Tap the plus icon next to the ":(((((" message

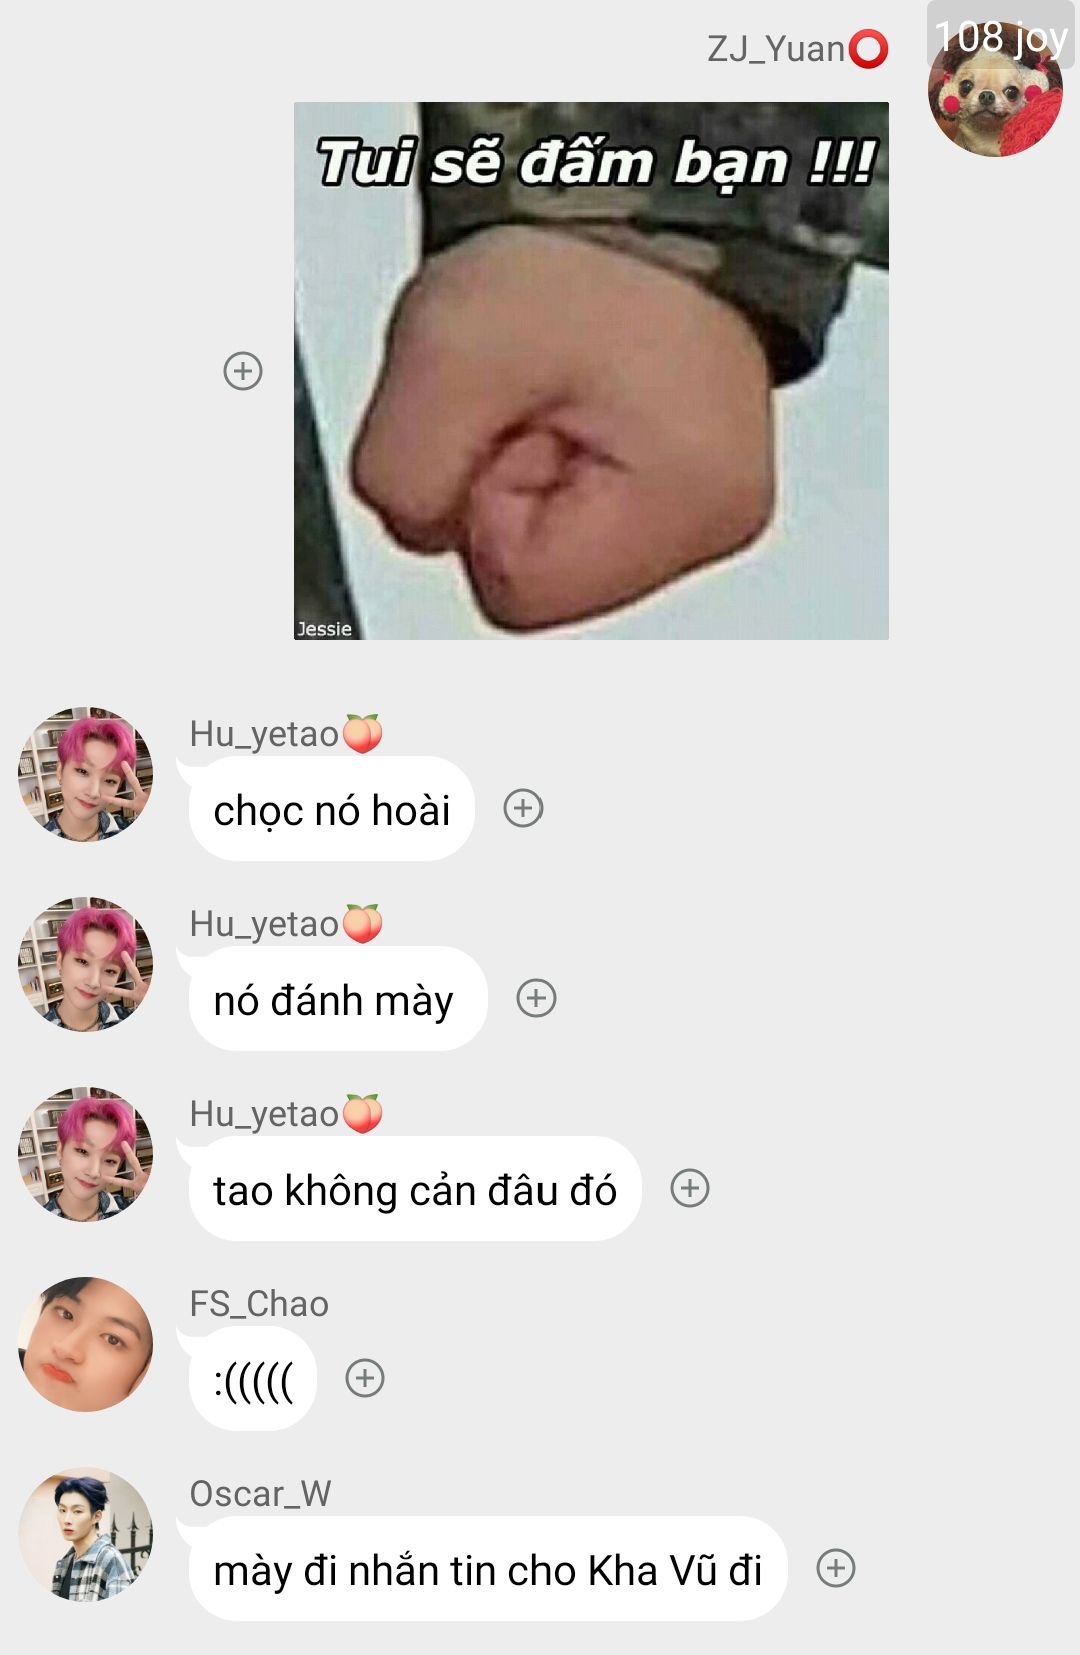[x=365, y=1378]
